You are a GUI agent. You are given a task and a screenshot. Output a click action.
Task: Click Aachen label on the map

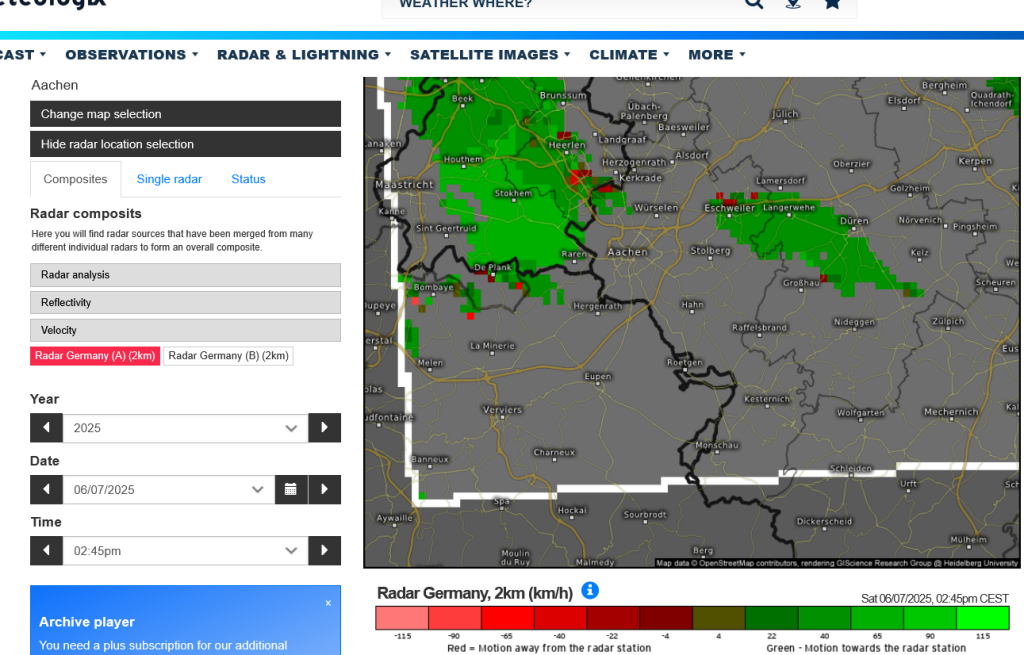(628, 252)
